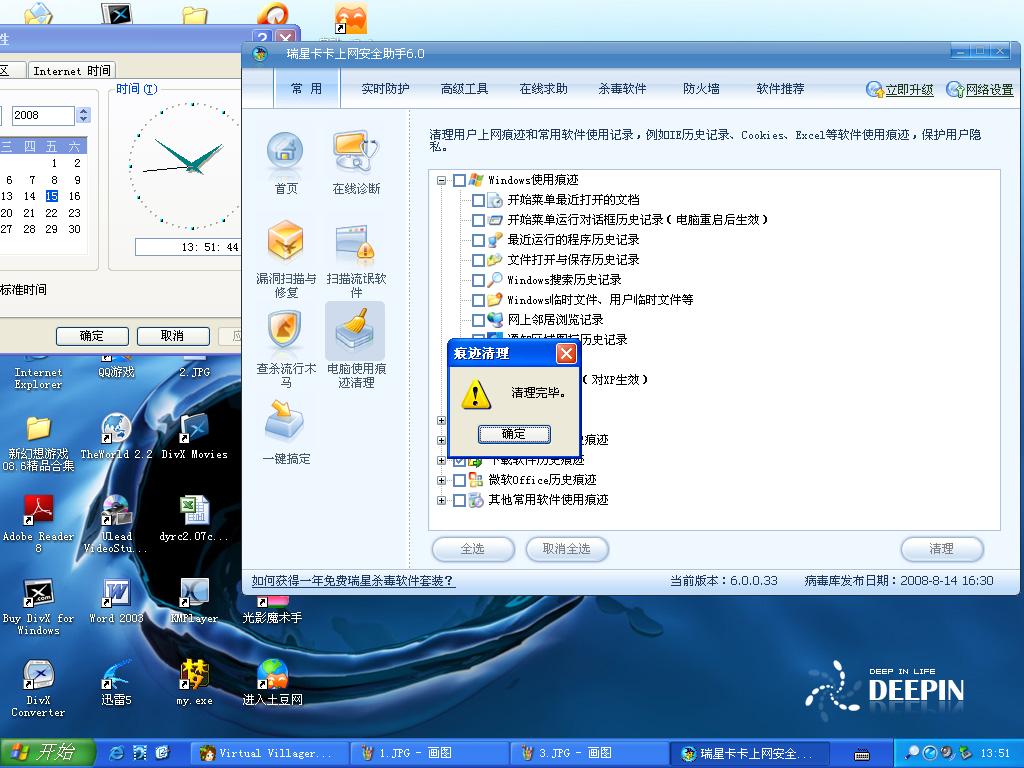Image resolution: width=1024 pixels, height=768 pixels.
Task: Open the DivX Movies desktop shortcut
Action: tap(195, 436)
